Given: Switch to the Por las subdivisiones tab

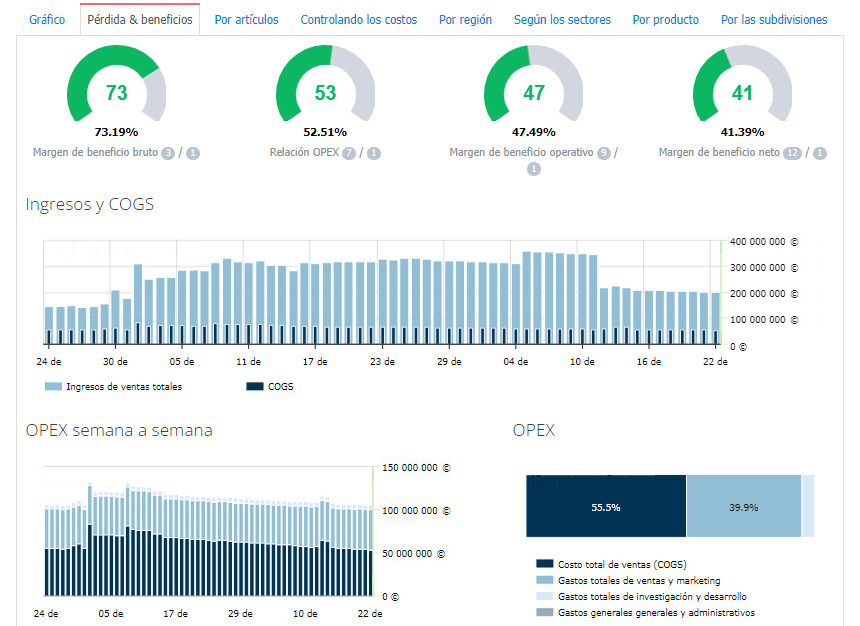Looking at the screenshot, I should 774,20.
